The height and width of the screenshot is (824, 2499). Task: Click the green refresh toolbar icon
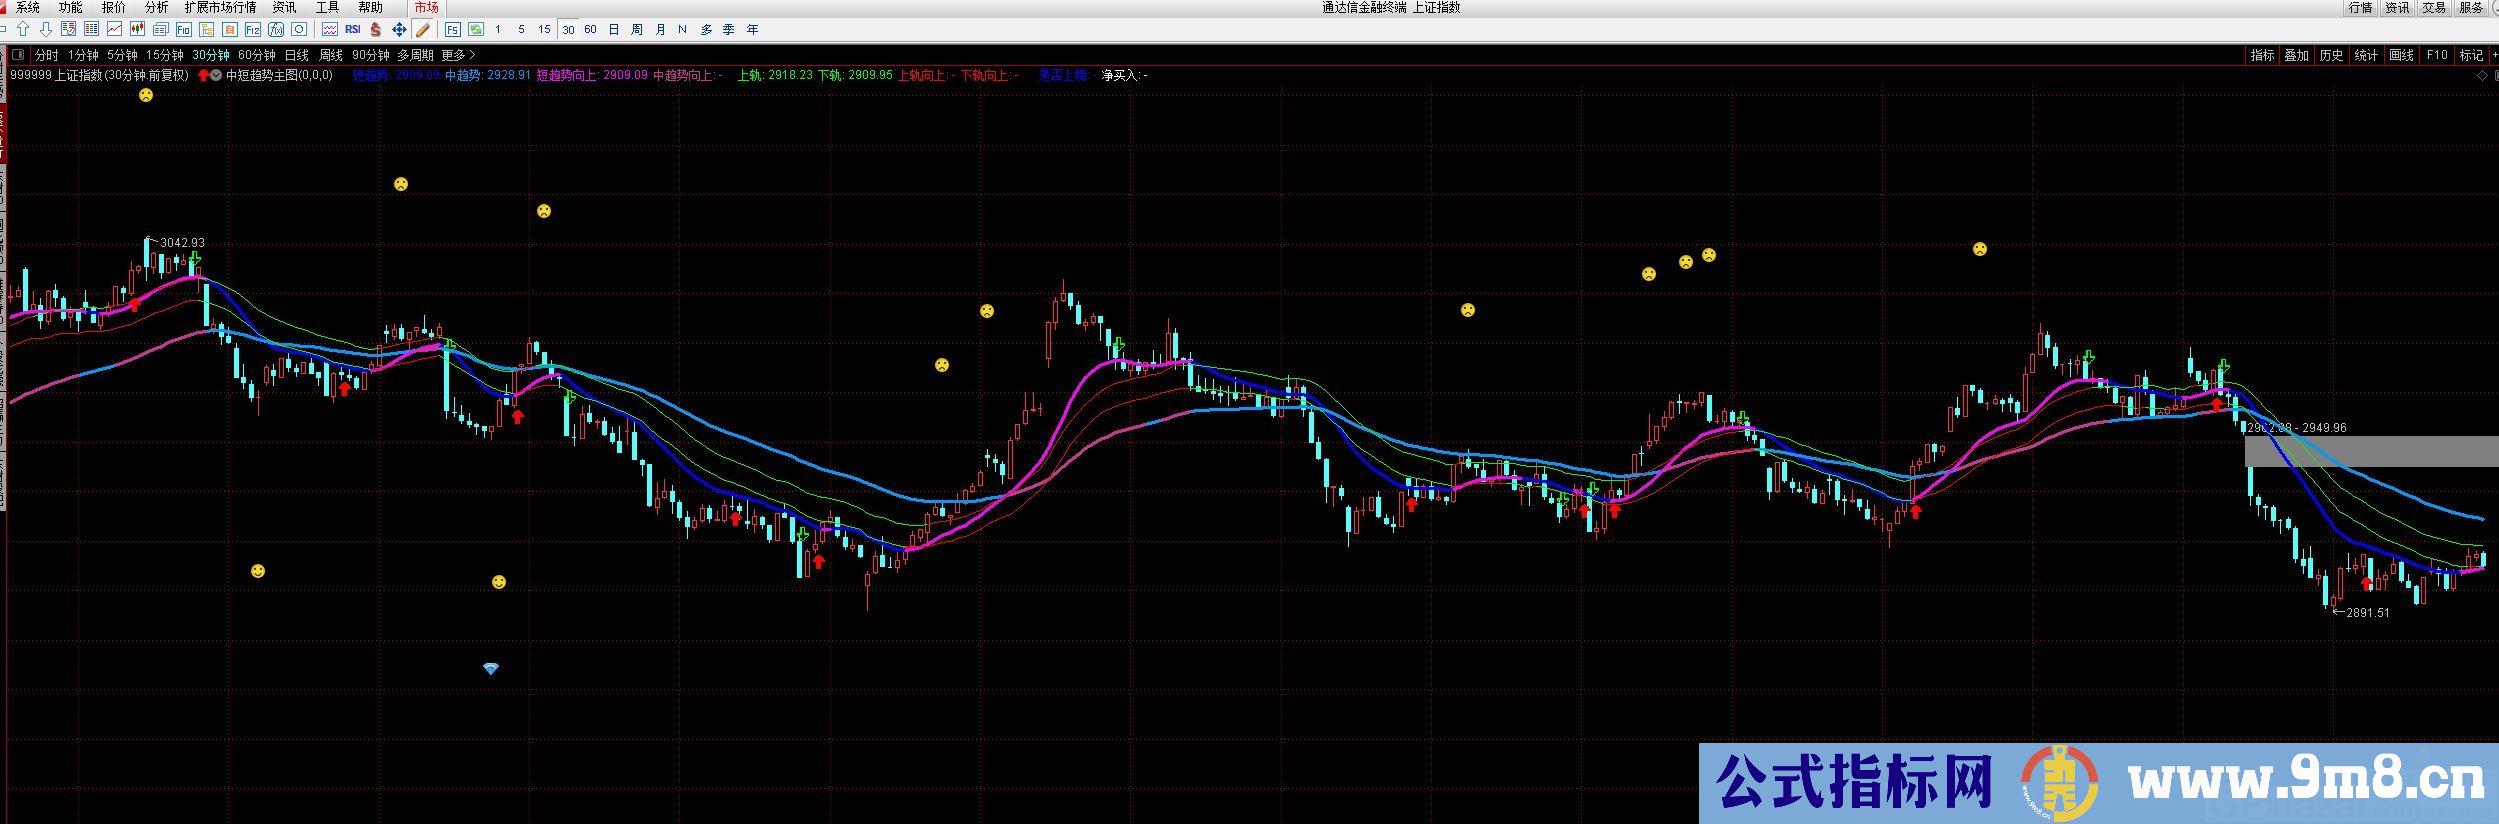pyautogui.click(x=476, y=30)
